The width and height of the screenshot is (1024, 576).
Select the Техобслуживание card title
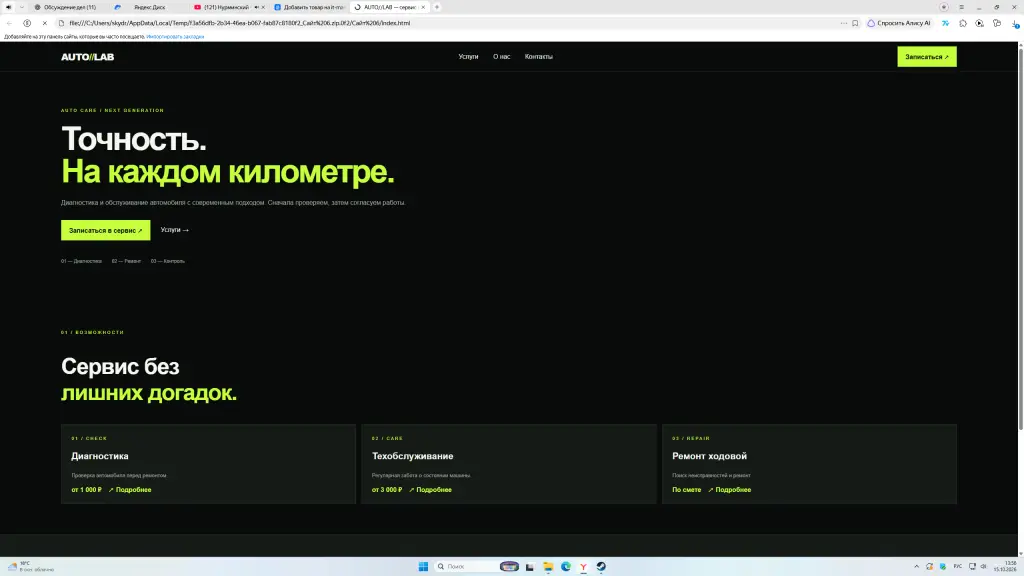[x=413, y=456]
